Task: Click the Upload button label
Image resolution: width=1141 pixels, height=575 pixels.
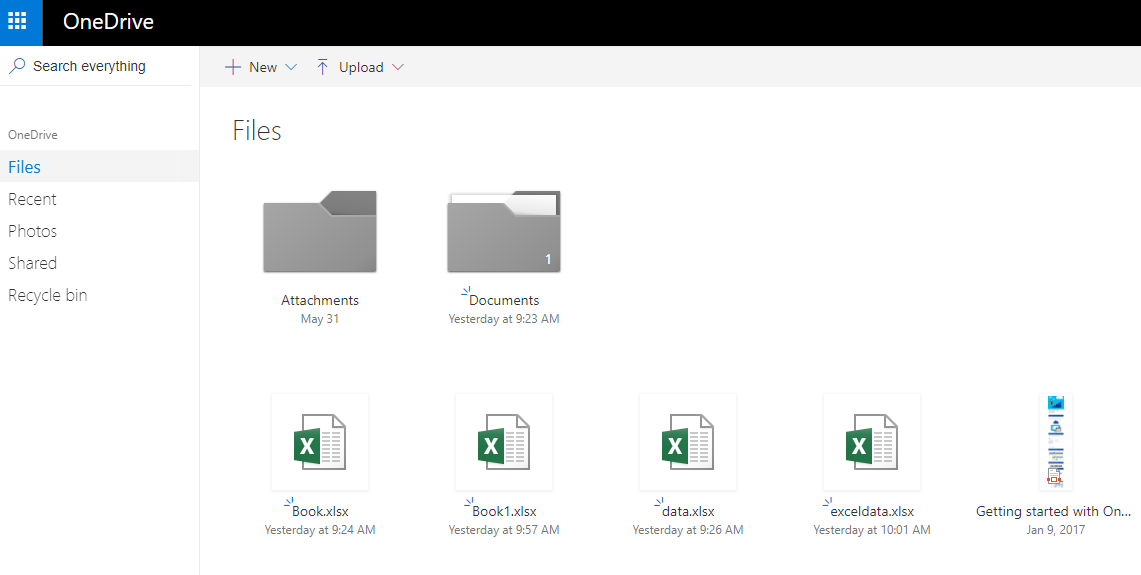Action: pyautogui.click(x=361, y=67)
